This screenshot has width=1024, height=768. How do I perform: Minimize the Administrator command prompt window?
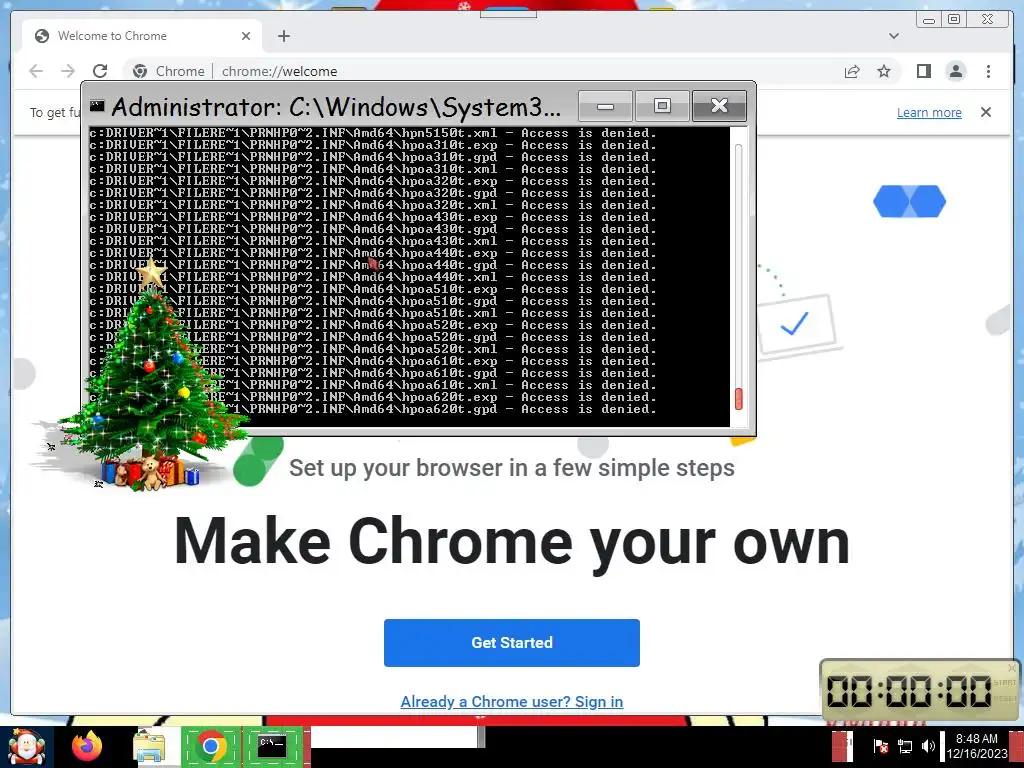coord(605,106)
